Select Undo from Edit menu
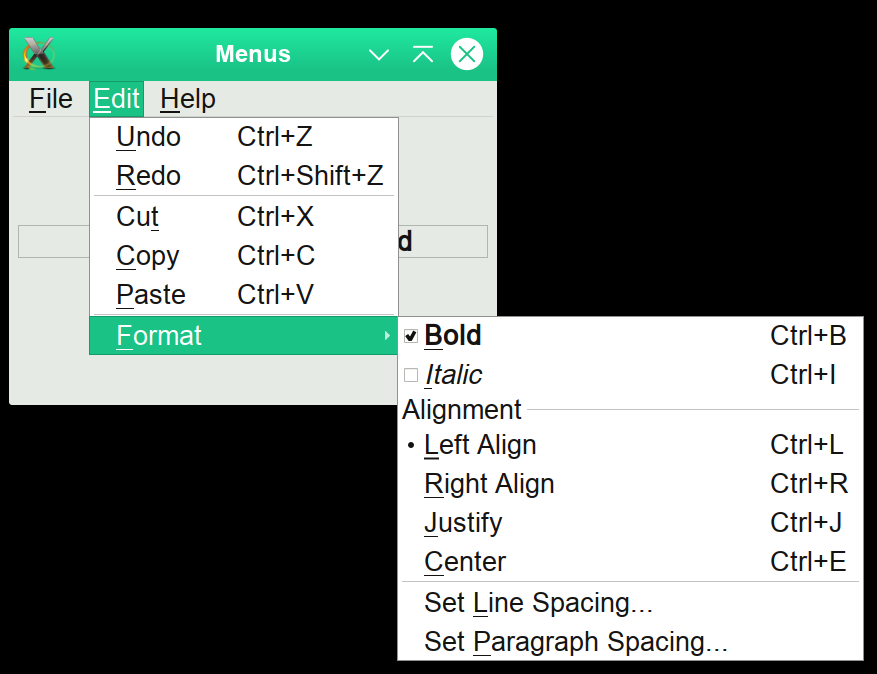The height and width of the screenshot is (674, 877). point(149,137)
